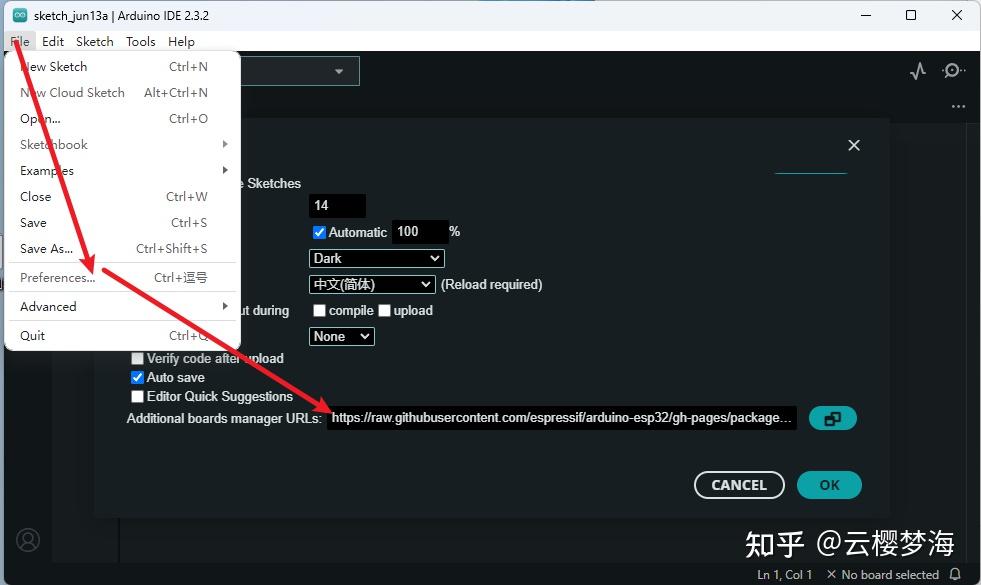
Task: Open the 中文(简体) language dropdown
Action: coord(371,284)
